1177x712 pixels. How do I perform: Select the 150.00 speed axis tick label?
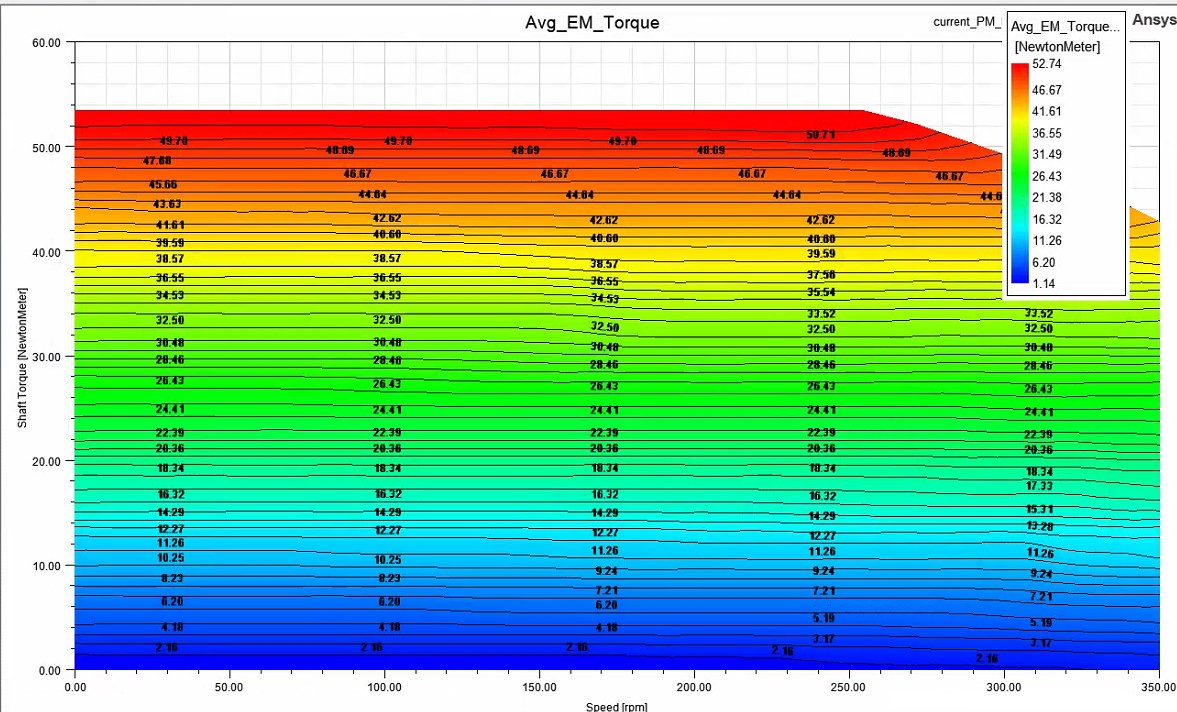(539, 686)
